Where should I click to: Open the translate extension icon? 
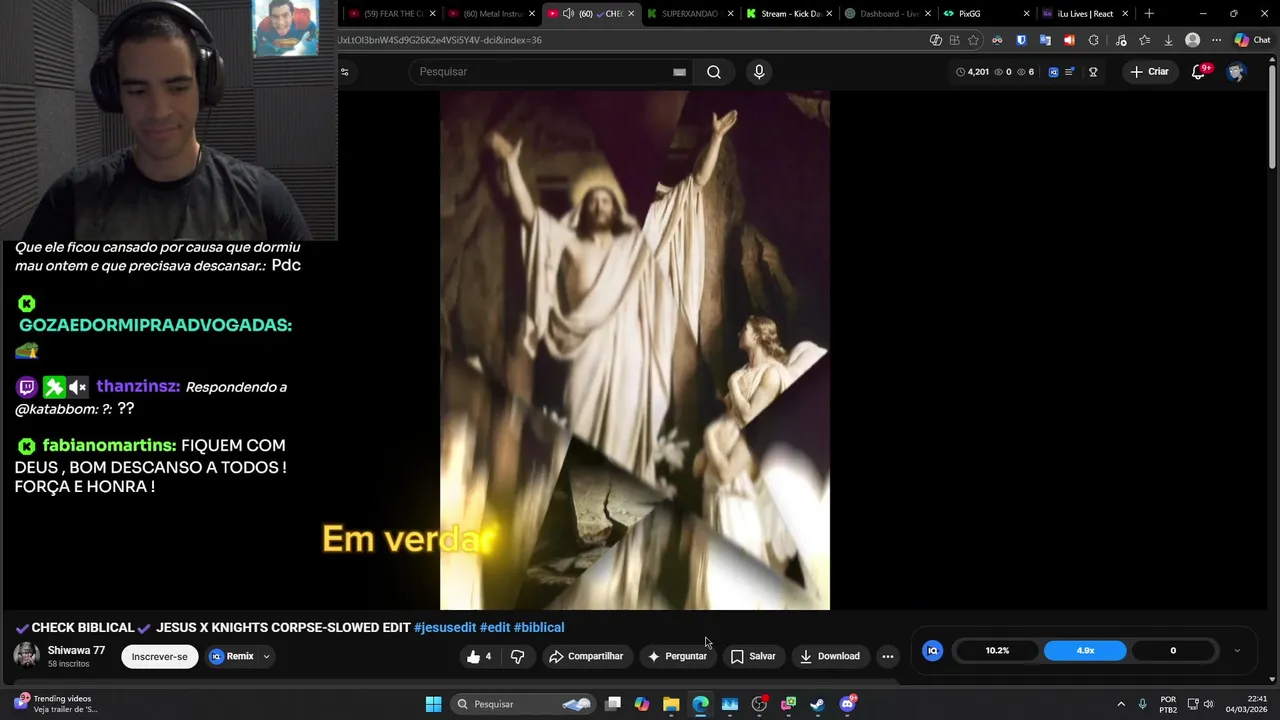coord(1045,40)
